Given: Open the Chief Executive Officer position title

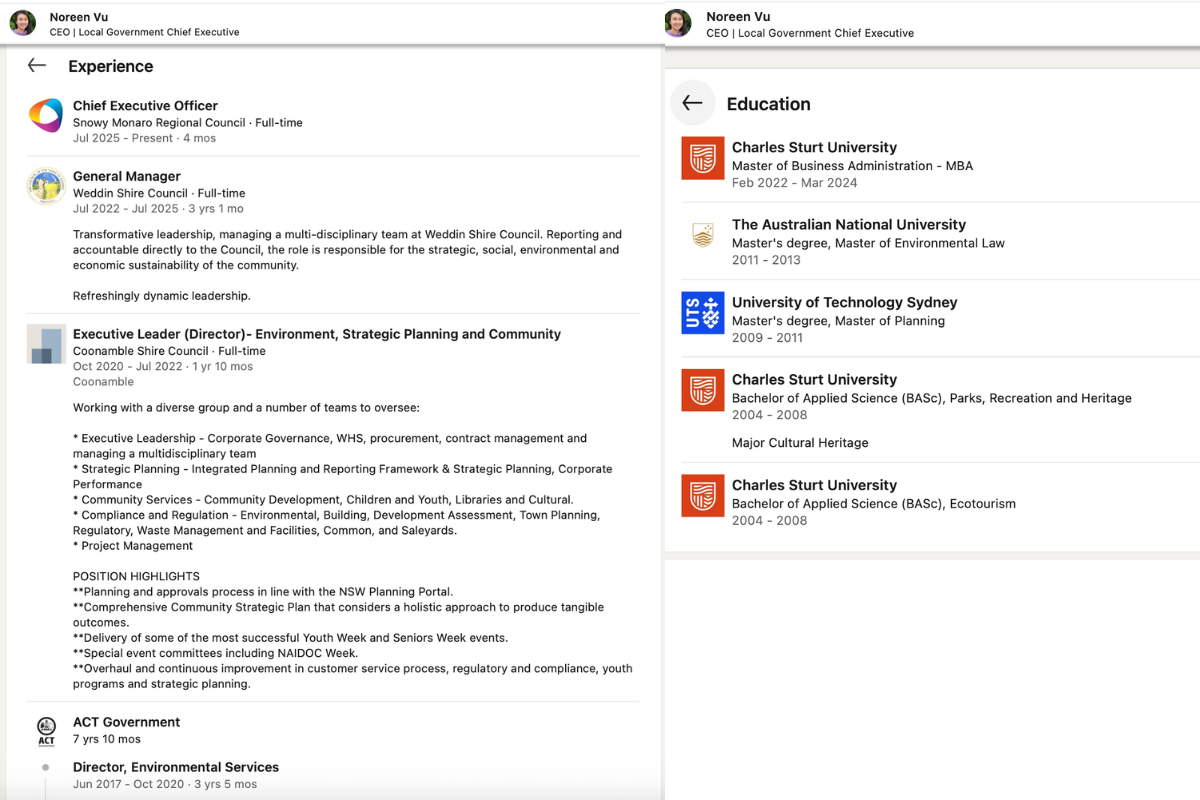Looking at the screenshot, I should (145, 105).
